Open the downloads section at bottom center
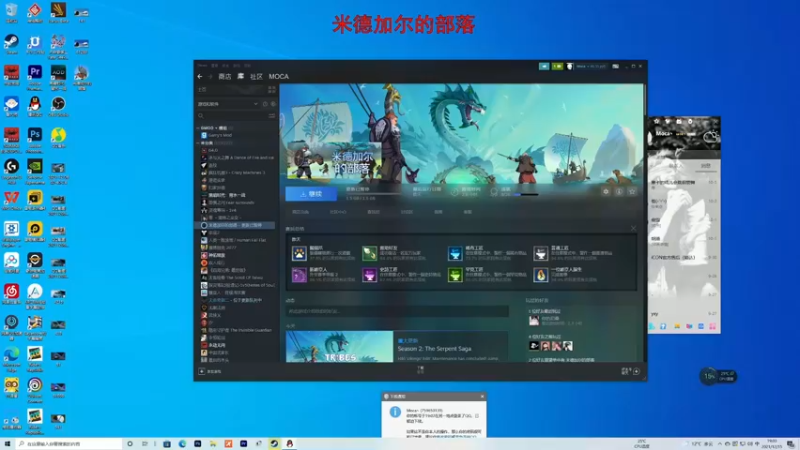Viewport: 800px width, 450px height. coord(420,370)
